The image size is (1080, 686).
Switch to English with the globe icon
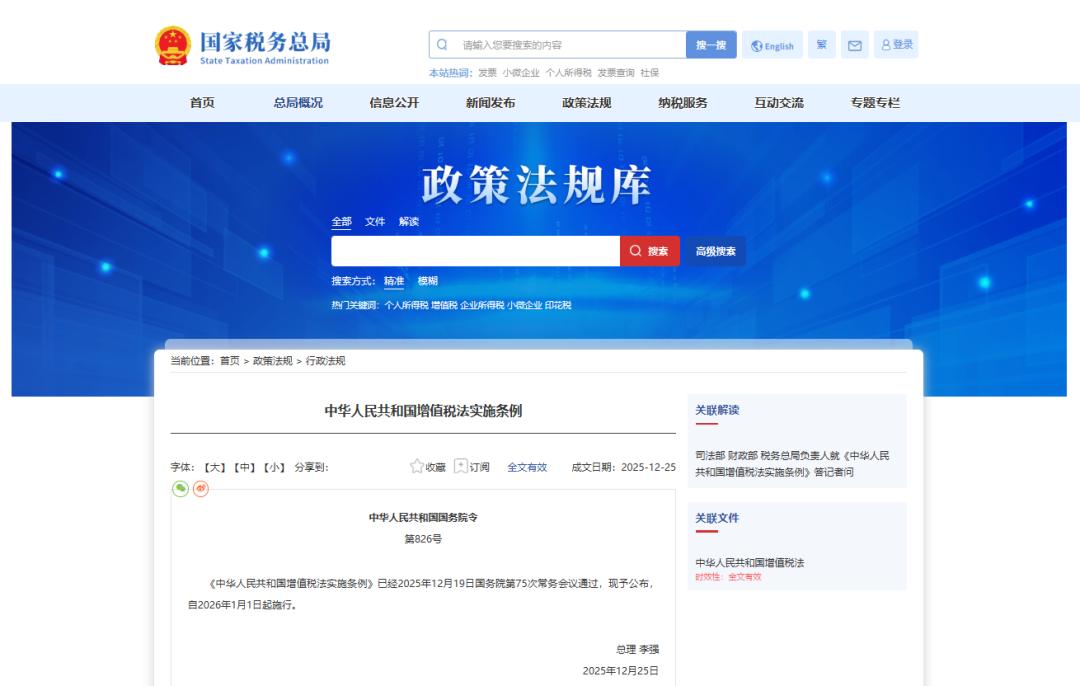click(772, 45)
